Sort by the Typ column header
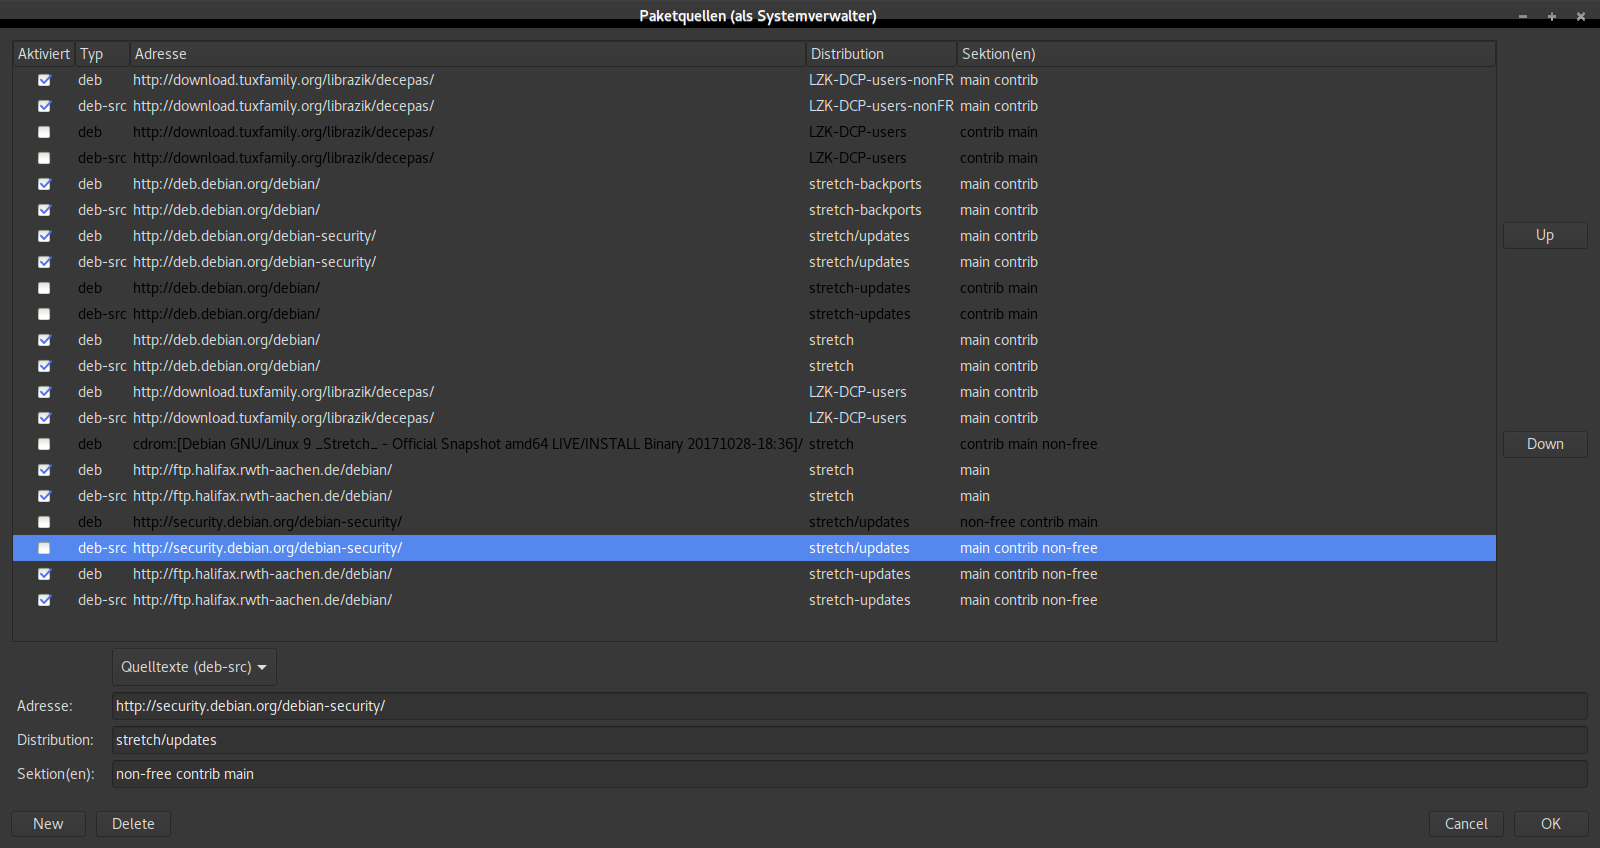Viewport: 1600px width, 848px height. point(103,54)
